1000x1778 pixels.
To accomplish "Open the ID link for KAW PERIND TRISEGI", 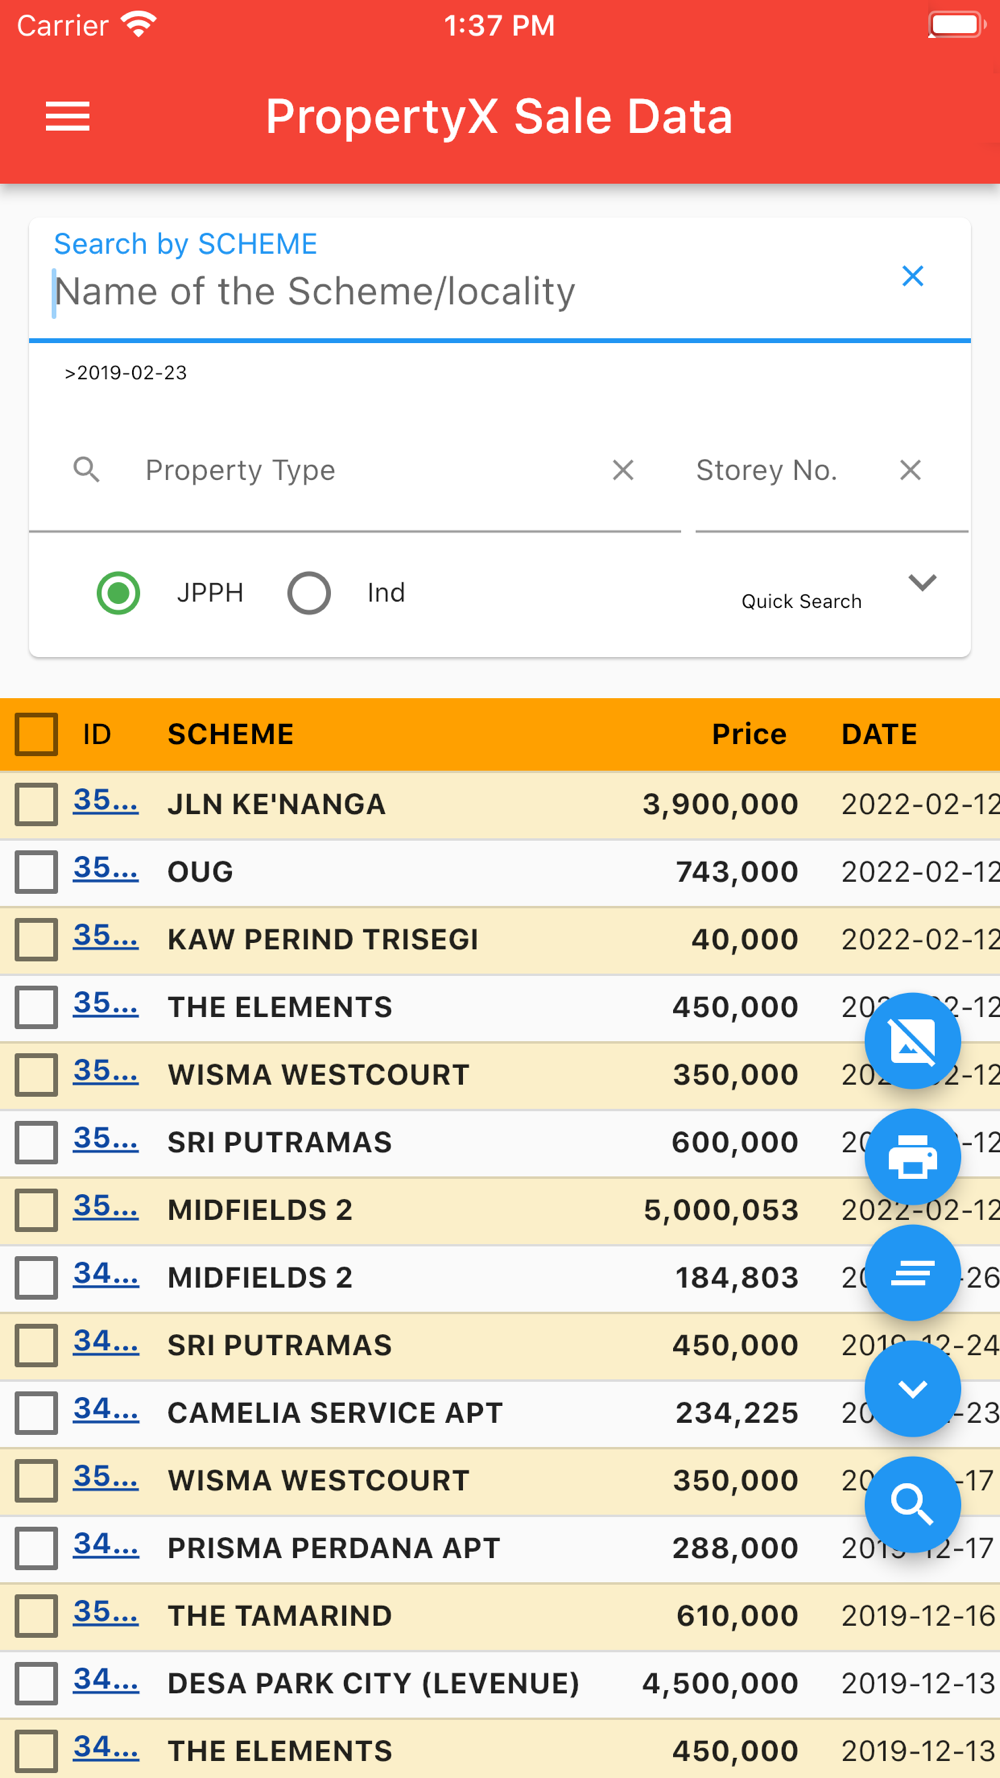I will [105, 937].
